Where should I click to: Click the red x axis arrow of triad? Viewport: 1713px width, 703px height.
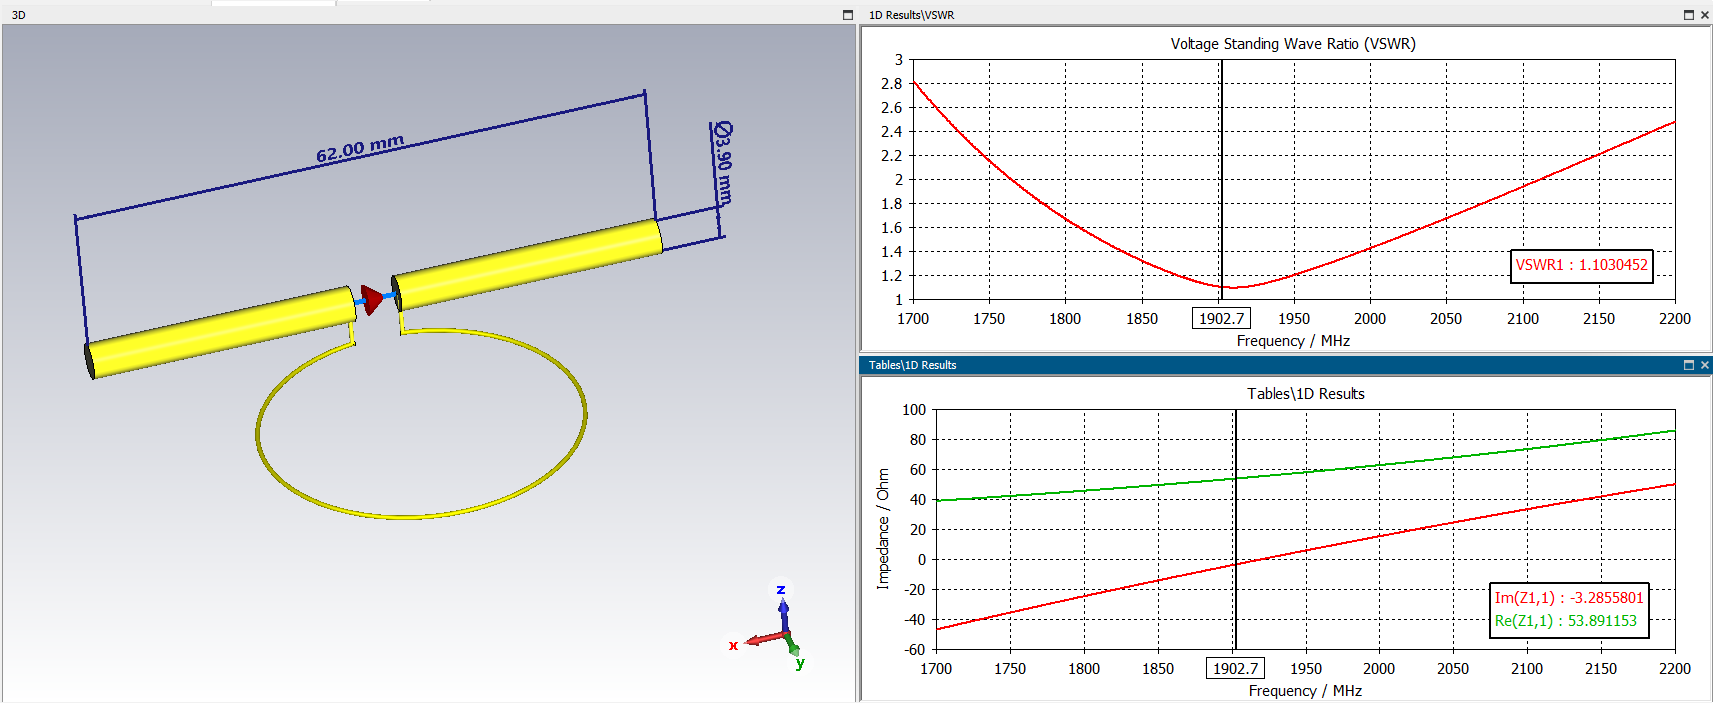tap(764, 639)
